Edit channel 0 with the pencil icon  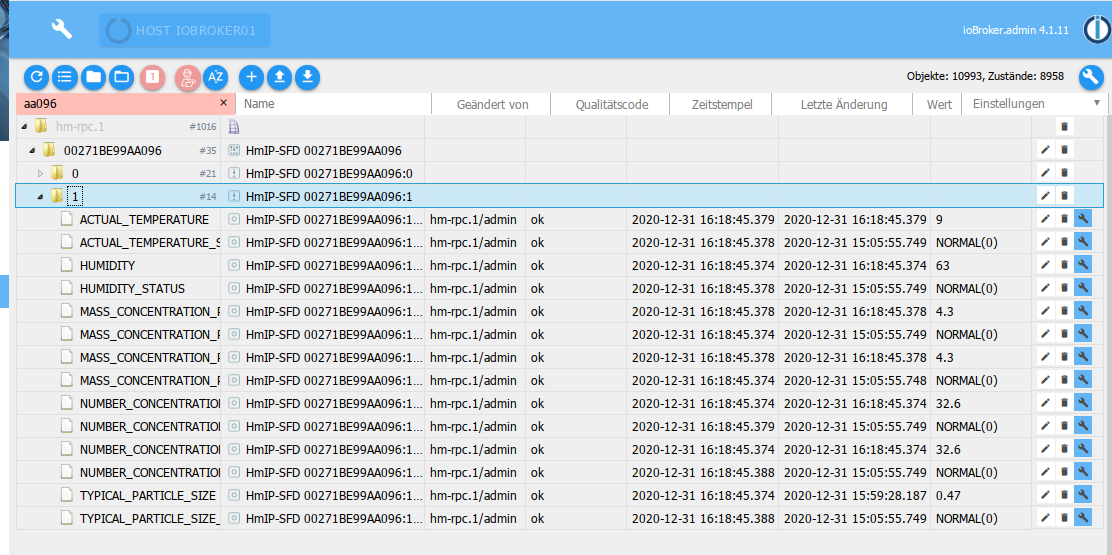pos(1045,173)
